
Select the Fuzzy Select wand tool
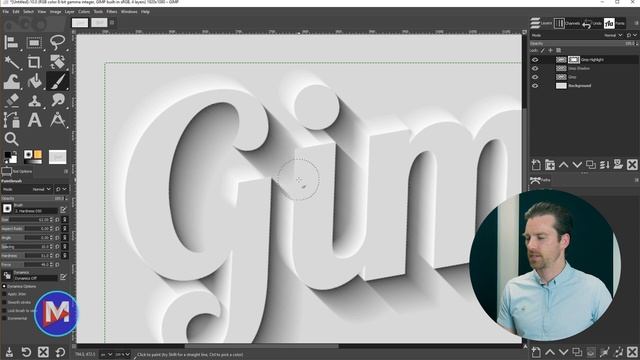point(11,62)
